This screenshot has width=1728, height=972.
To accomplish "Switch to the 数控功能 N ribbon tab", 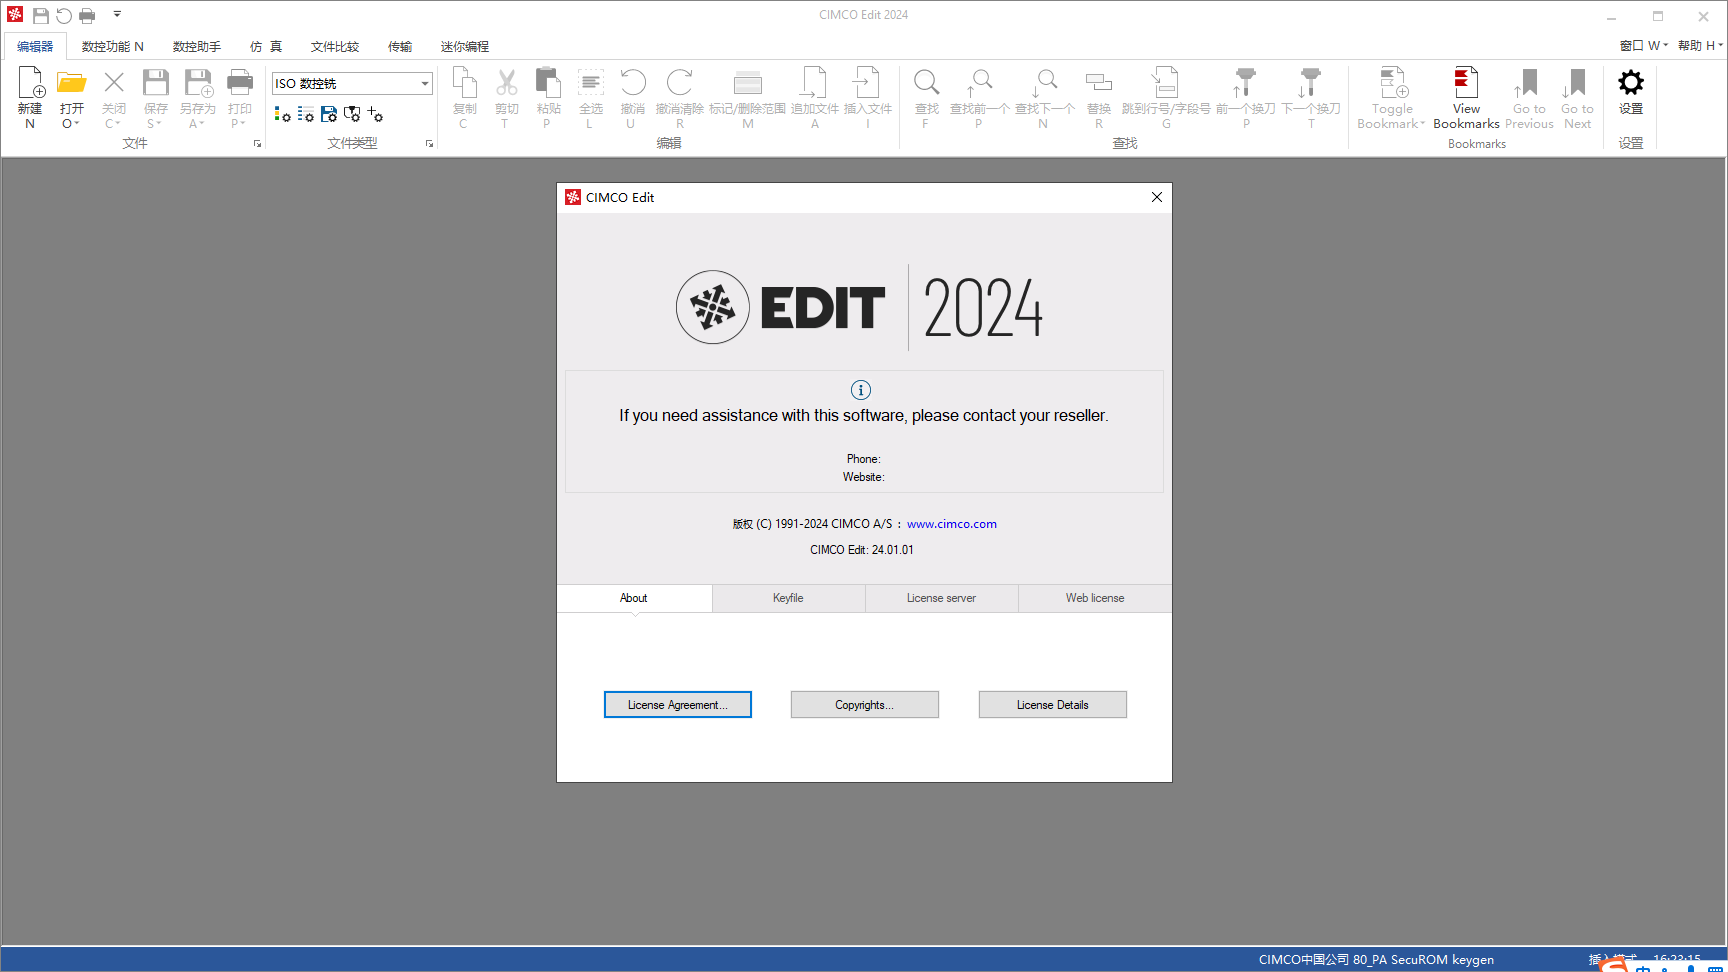I will coord(113,46).
